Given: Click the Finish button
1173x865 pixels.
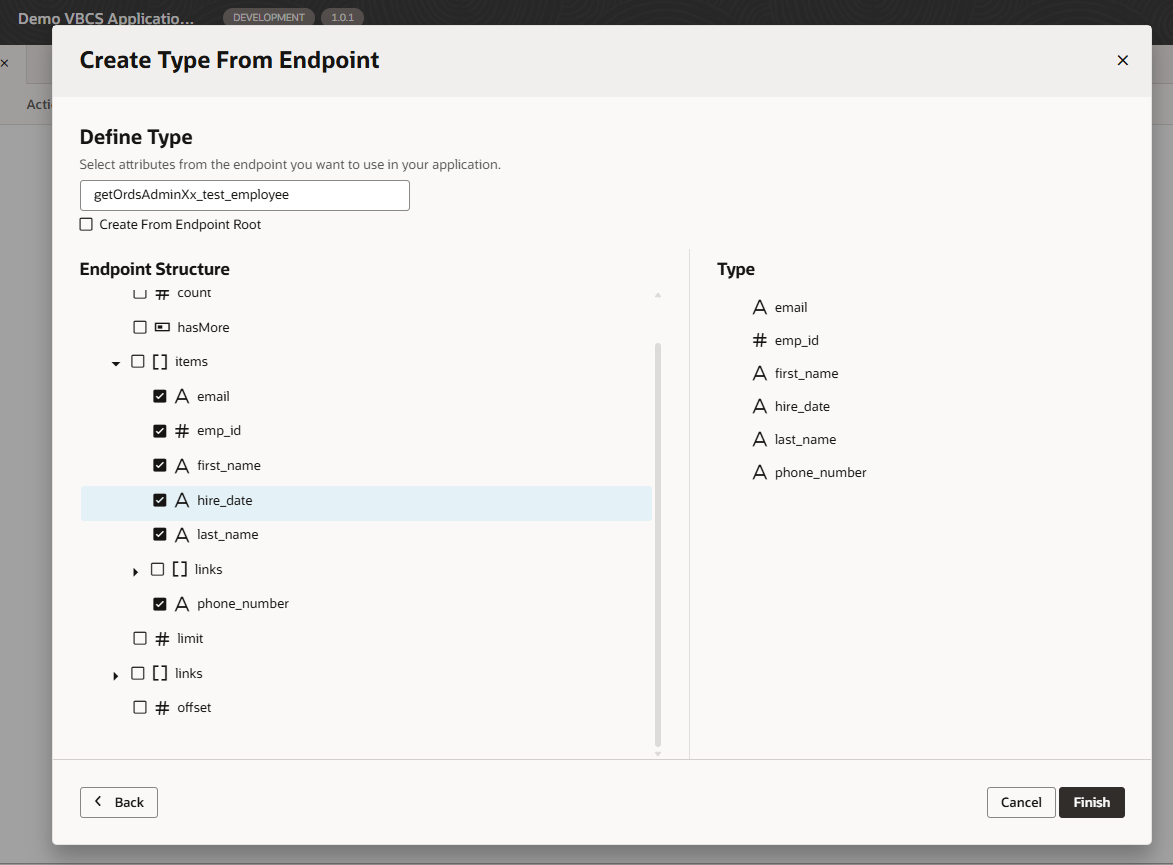Looking at the screenshot, I should click(1091, 802).
